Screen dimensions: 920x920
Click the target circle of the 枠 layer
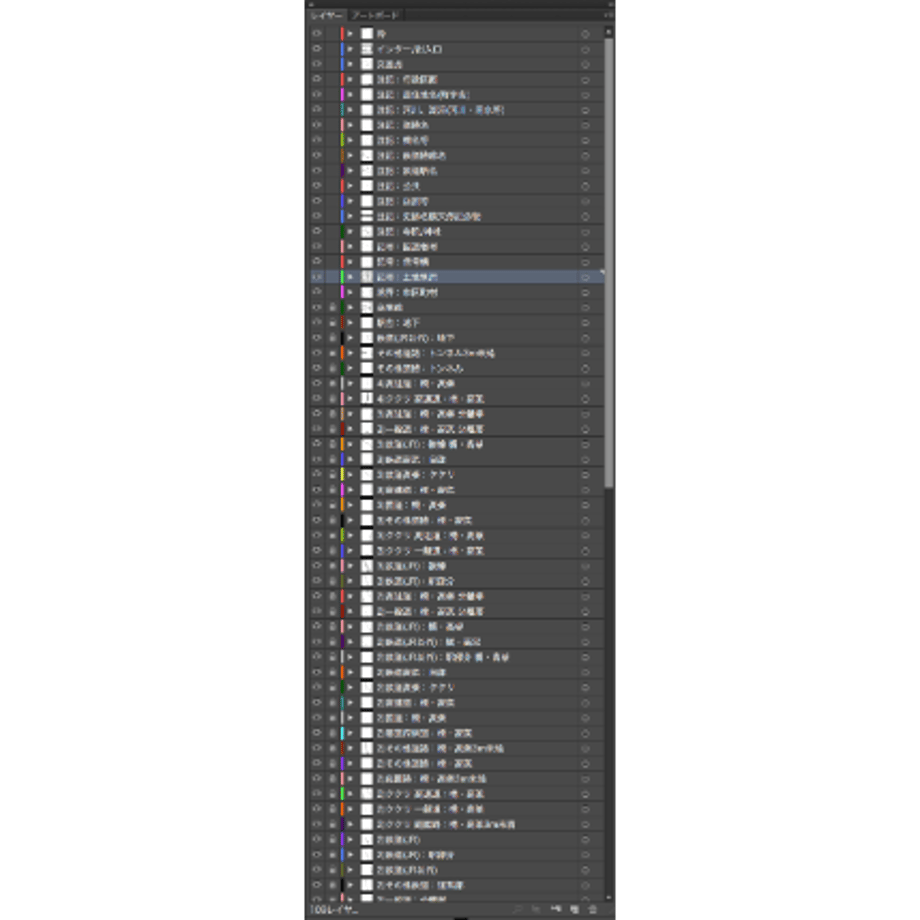point(585,35)
